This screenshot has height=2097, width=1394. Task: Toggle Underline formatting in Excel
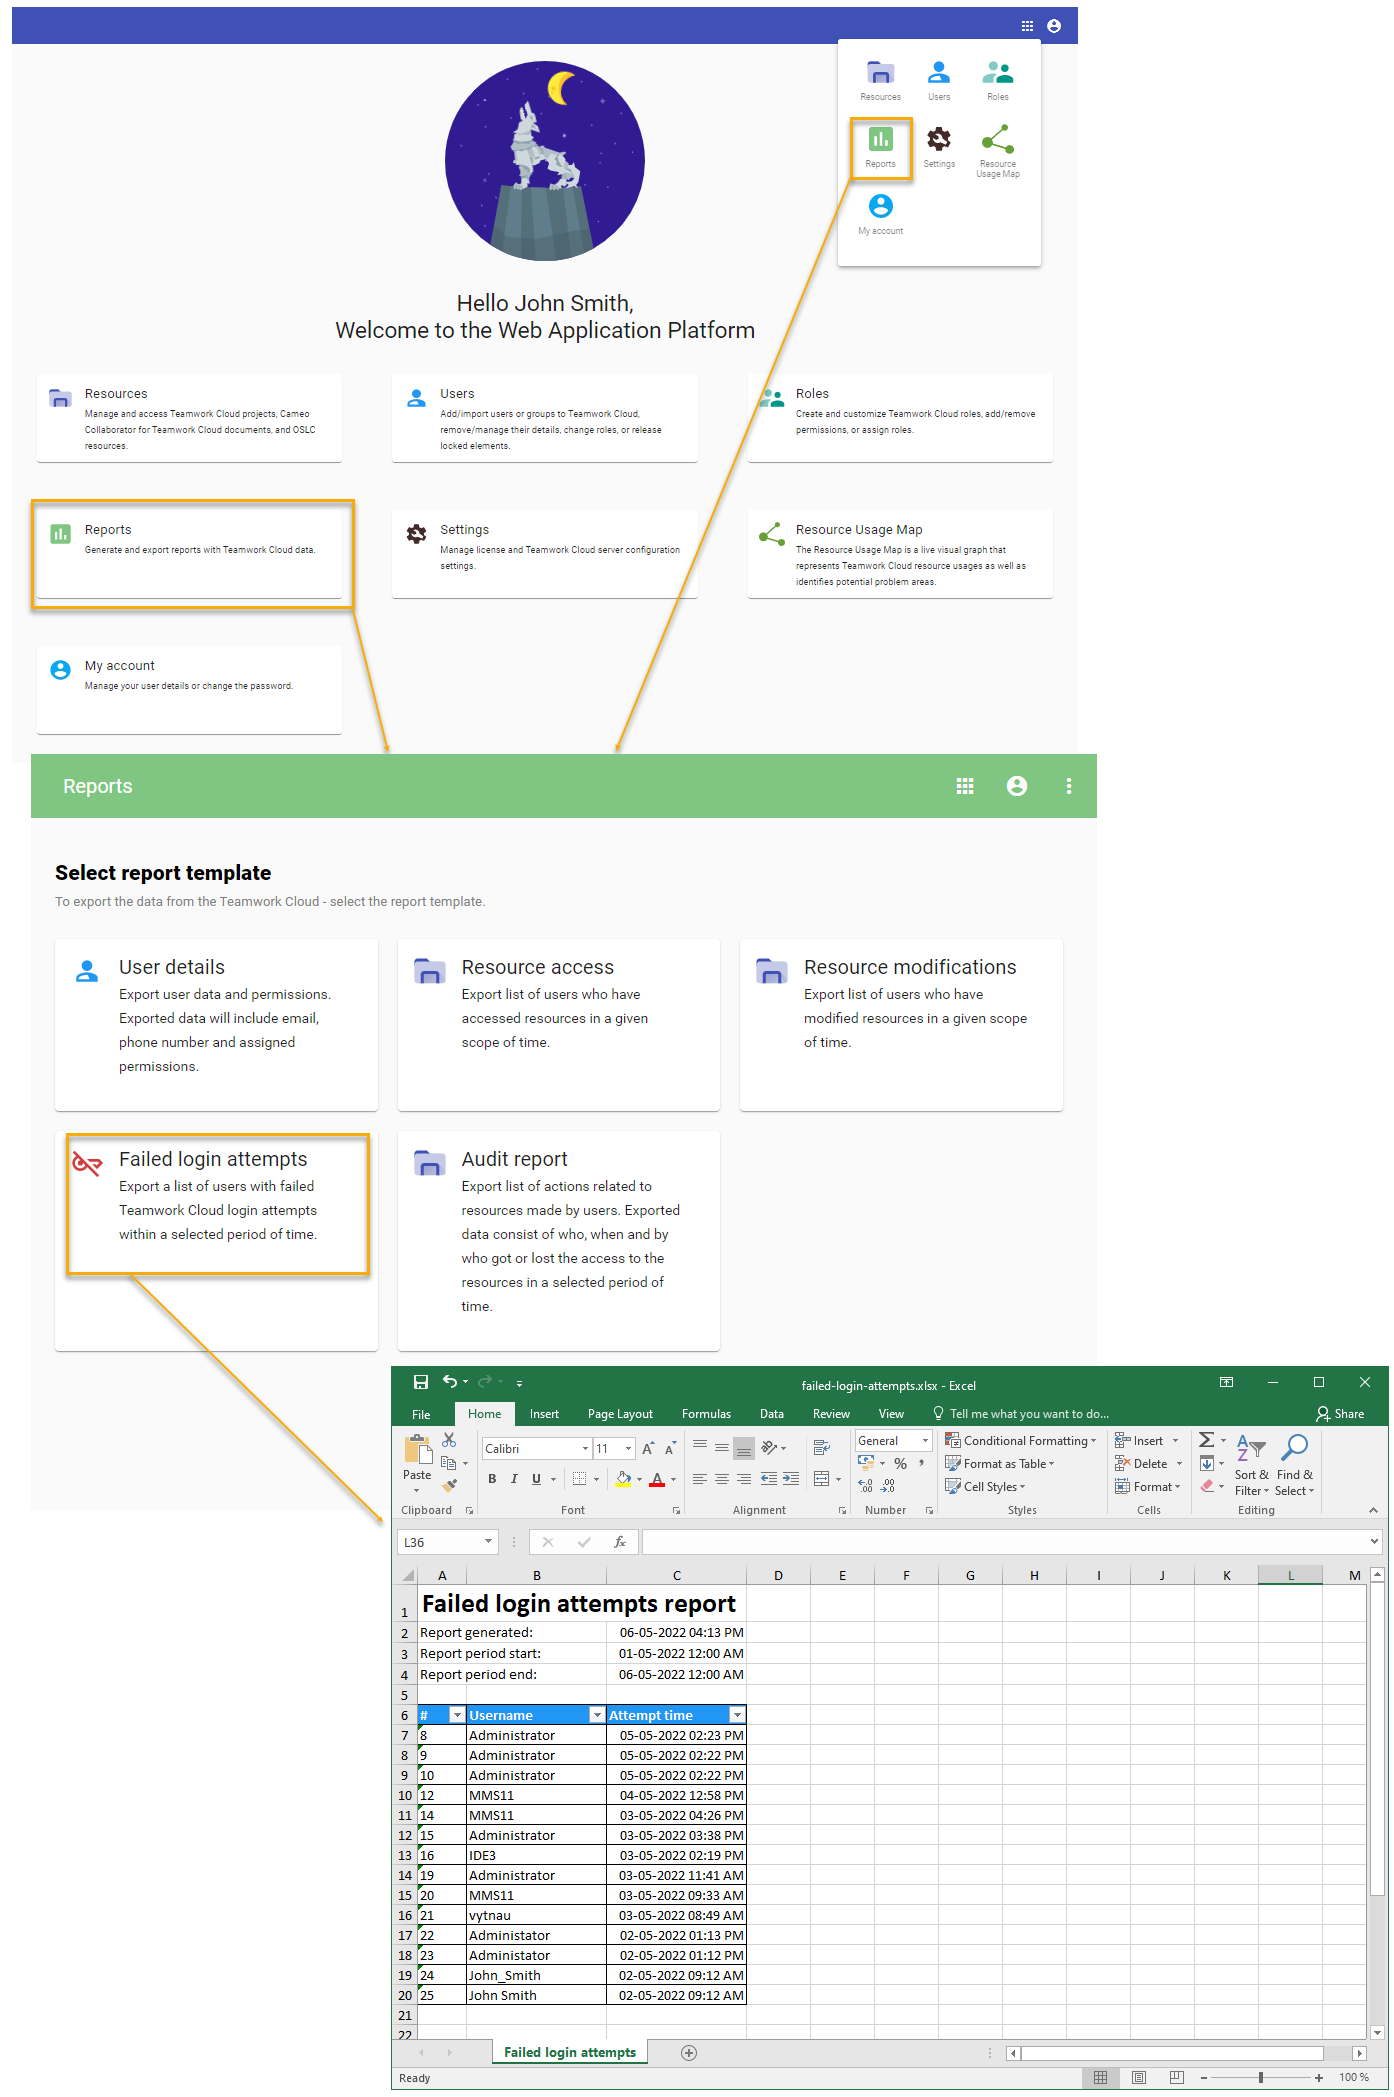coord(536,1479)
